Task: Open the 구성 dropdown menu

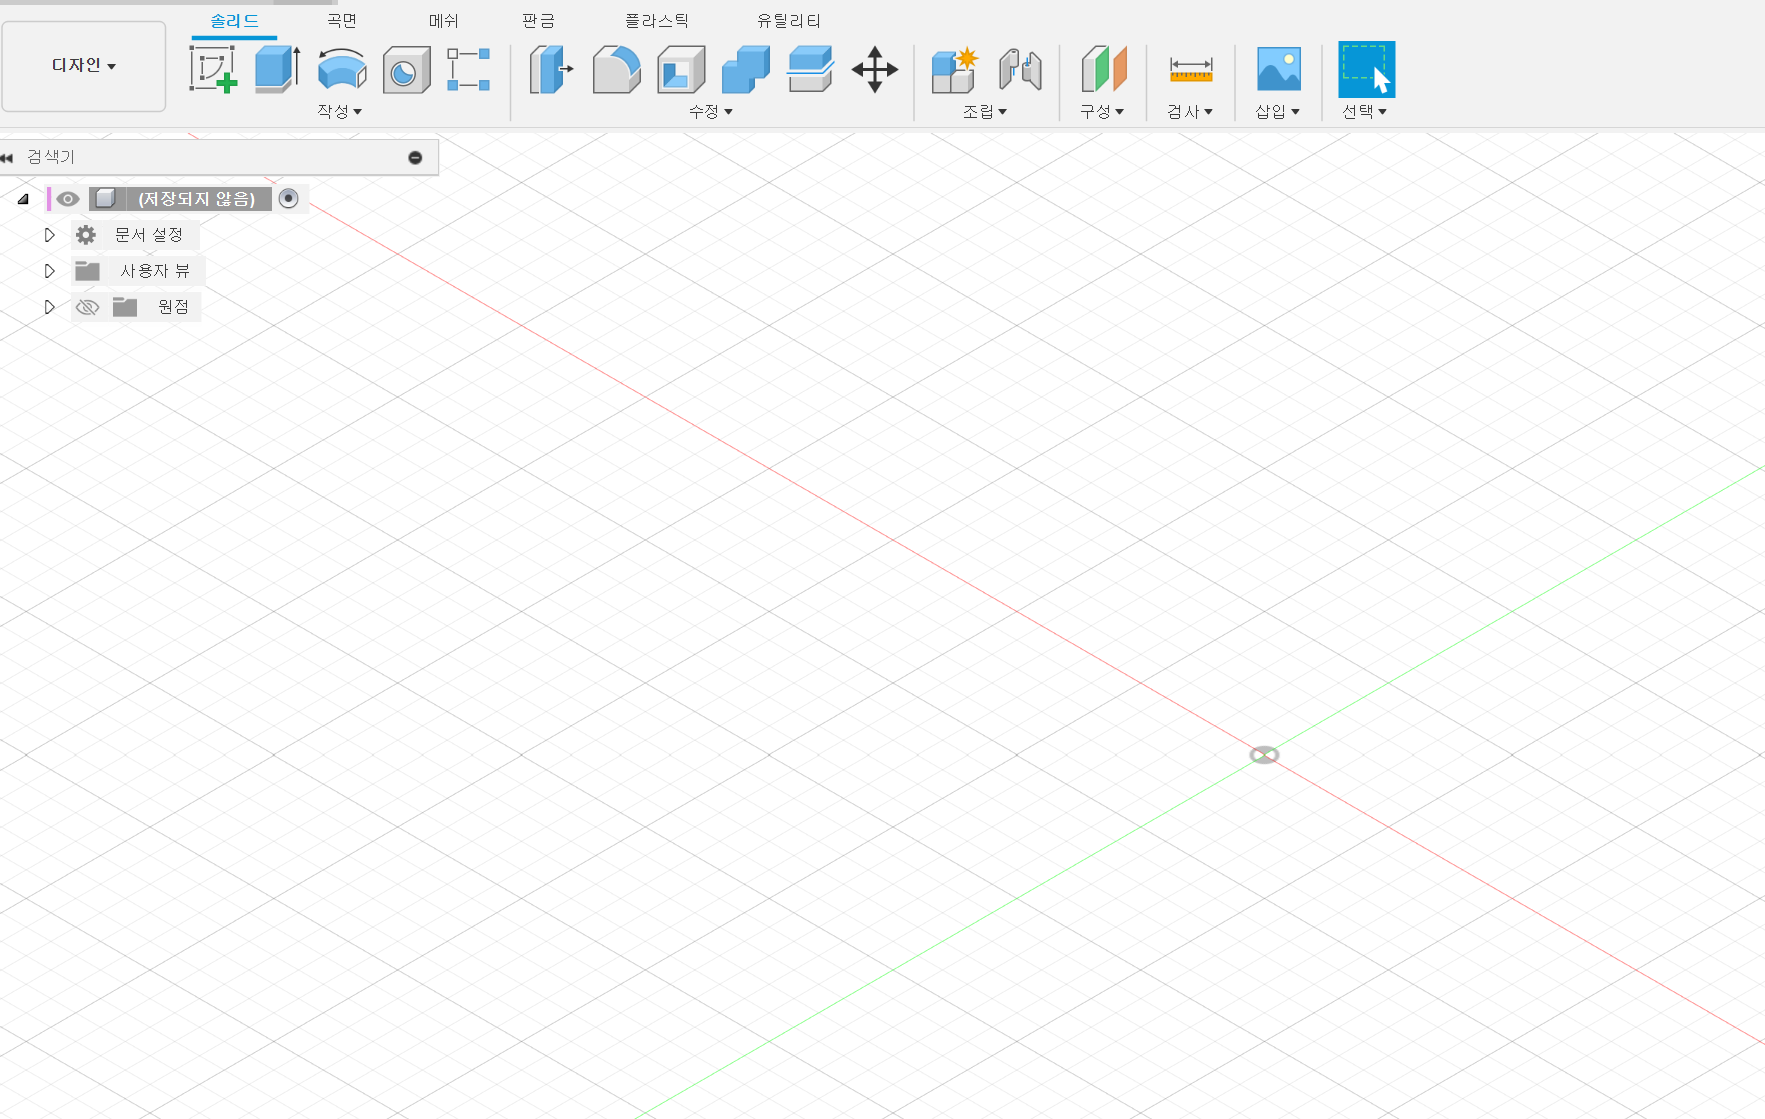Action: click(1102, 111)
